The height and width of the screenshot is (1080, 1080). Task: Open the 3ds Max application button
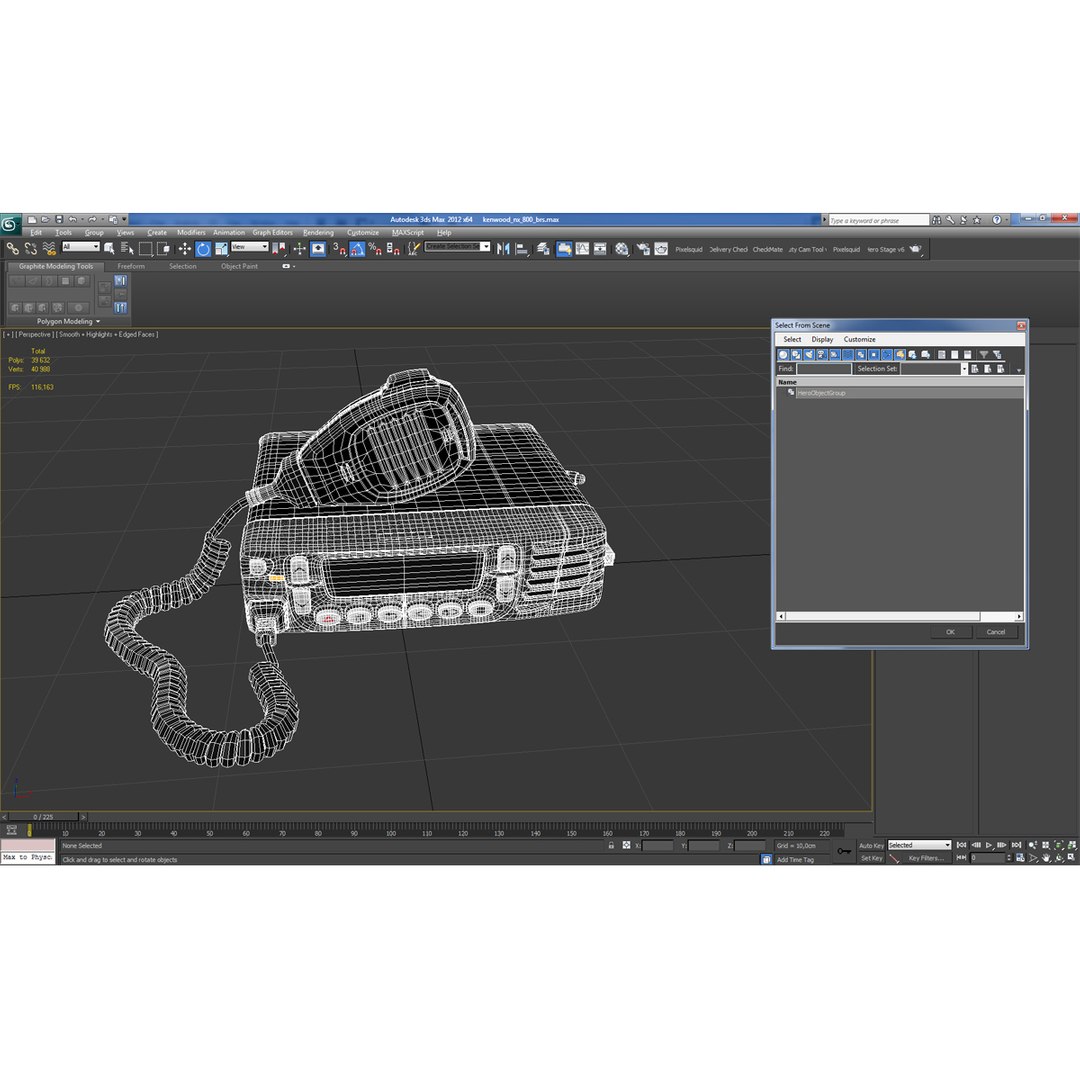10,224
